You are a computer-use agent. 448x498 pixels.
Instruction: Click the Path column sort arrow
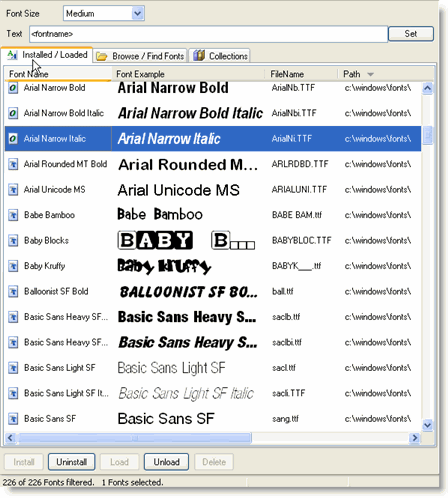[370, 74]
